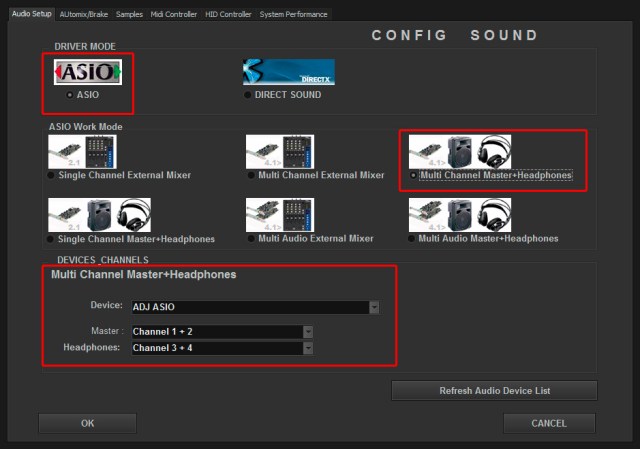Click the Multi Audio External Mixer image

(x=280, y=215)
